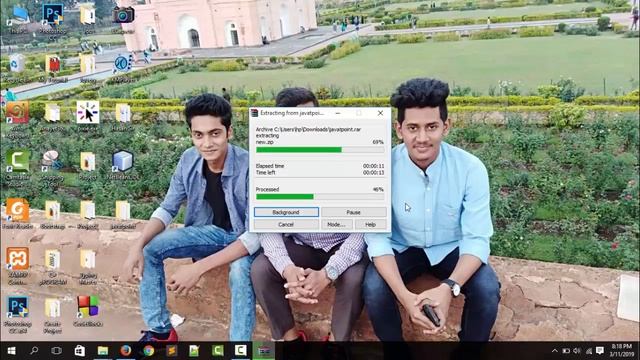
Task: Cancel the extraction
Action: tap(286, 224)
